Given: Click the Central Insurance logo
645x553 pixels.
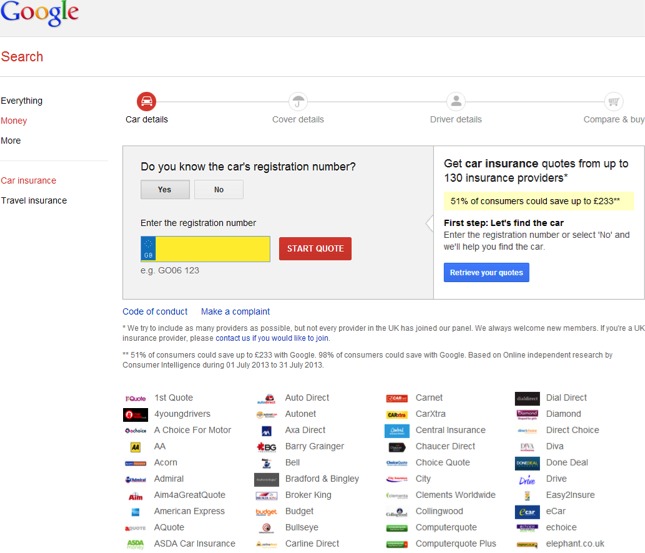Looking at the screenshot, I should click(x=397, y=431).
